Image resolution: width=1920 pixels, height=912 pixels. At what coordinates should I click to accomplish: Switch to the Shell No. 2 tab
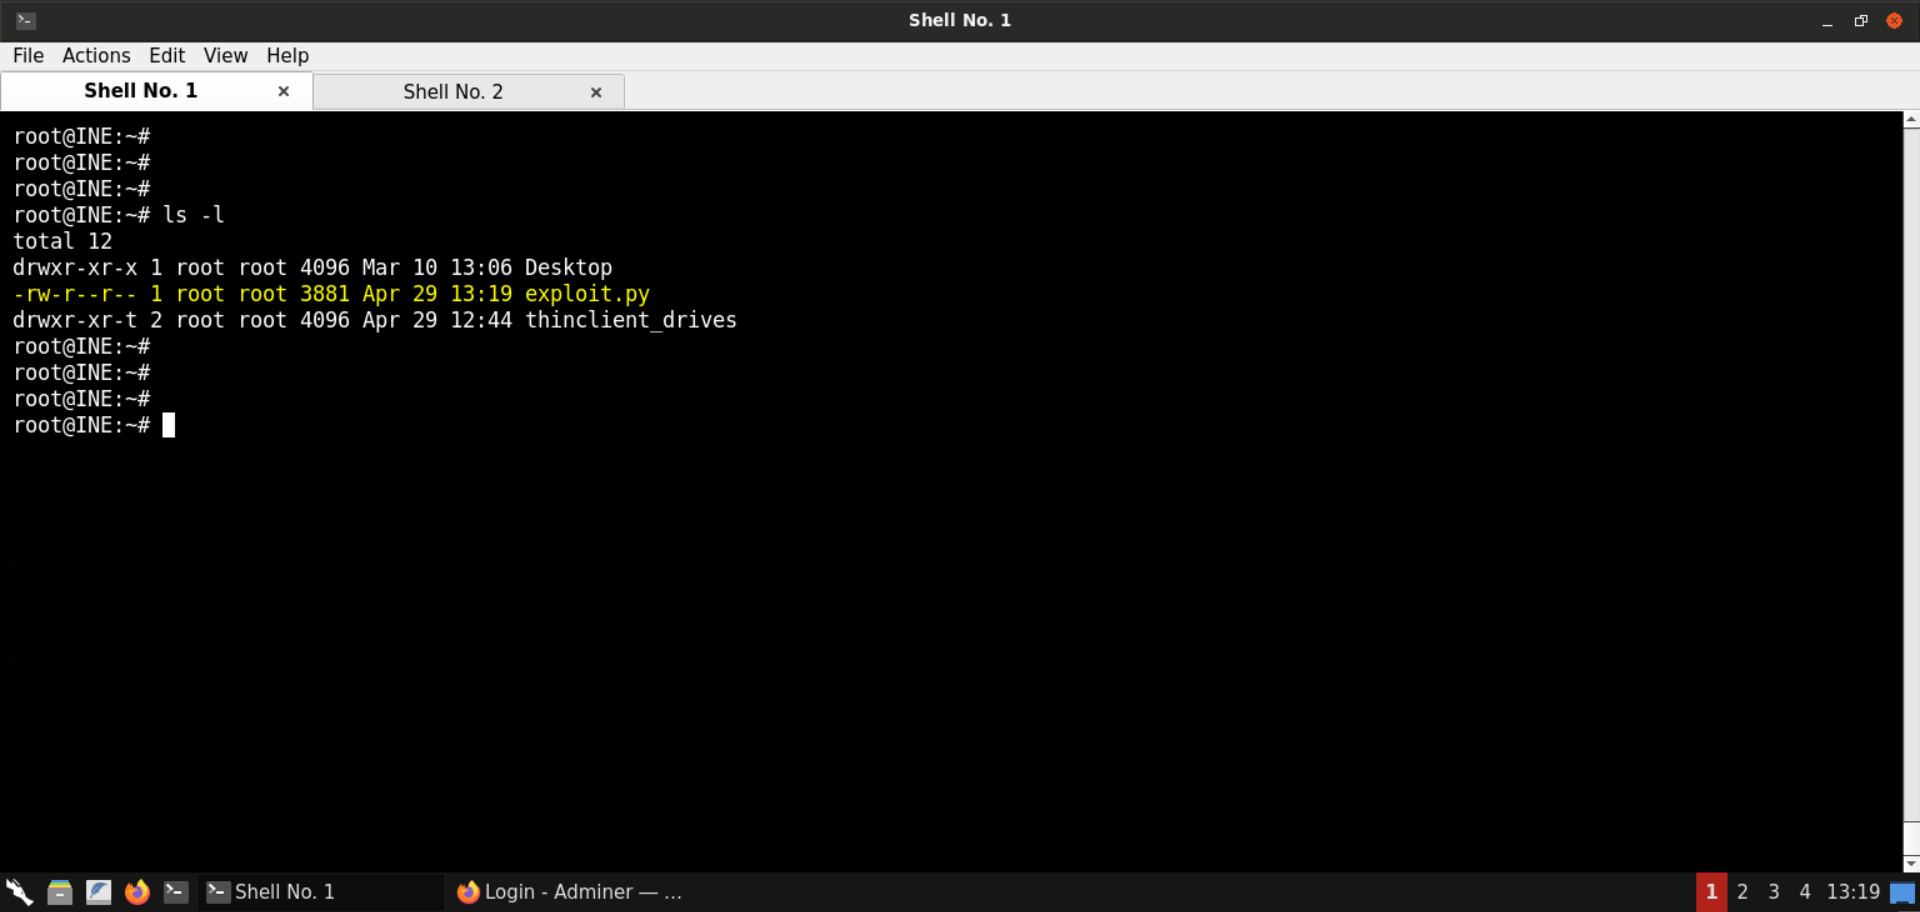pyautogui.click(x=453, y=91)
